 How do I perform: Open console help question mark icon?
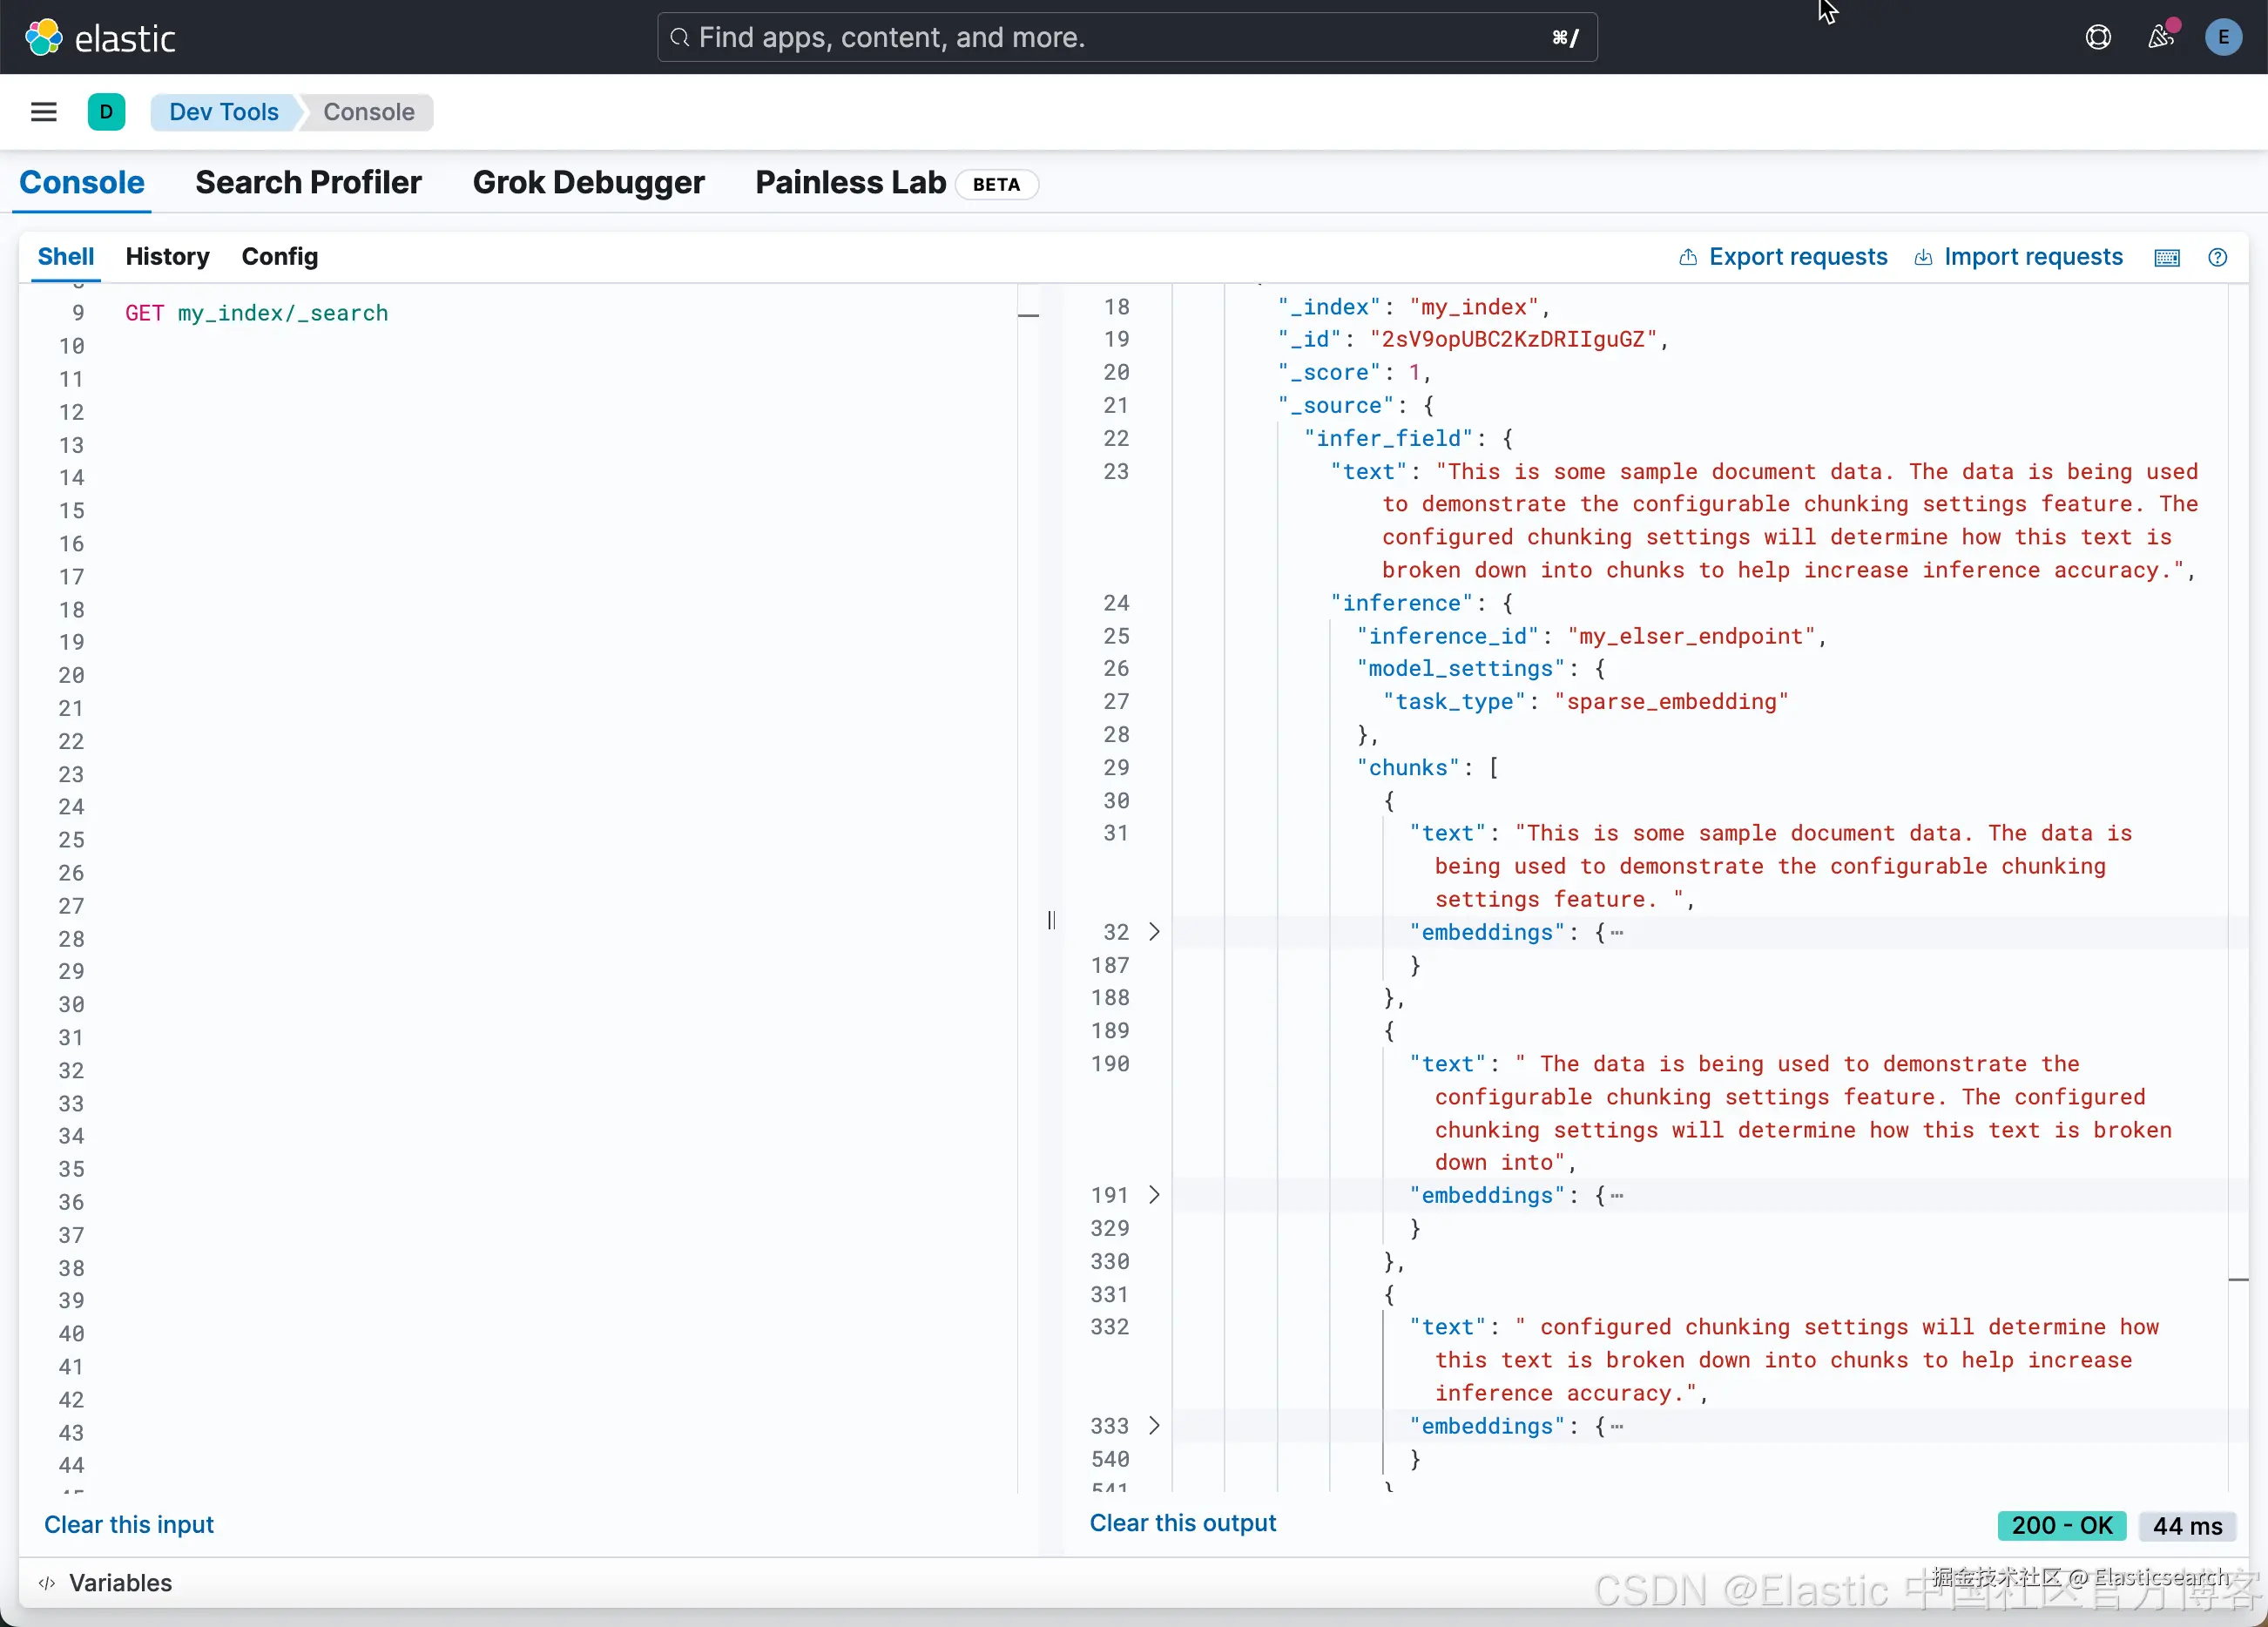point(2217,258)
